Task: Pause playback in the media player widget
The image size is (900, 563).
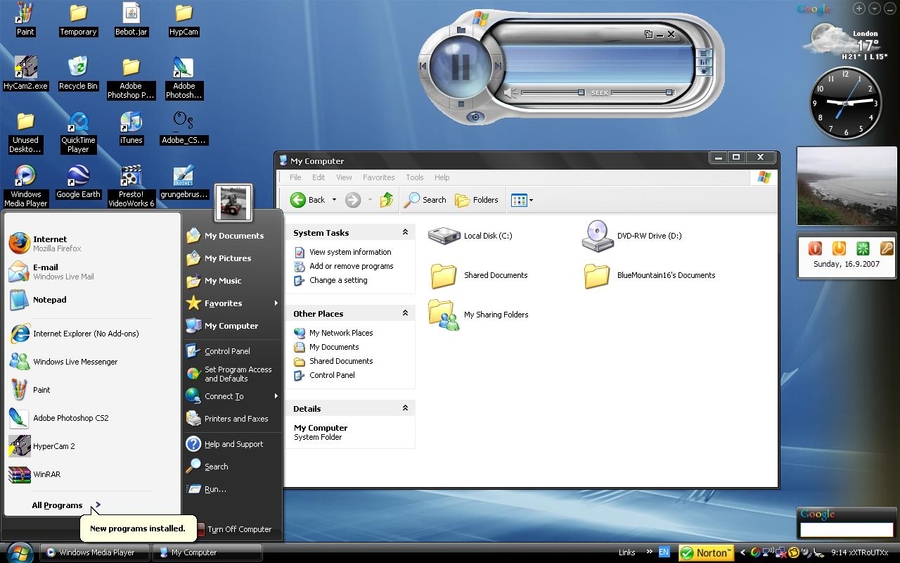Action: click(x=460, y=67)
